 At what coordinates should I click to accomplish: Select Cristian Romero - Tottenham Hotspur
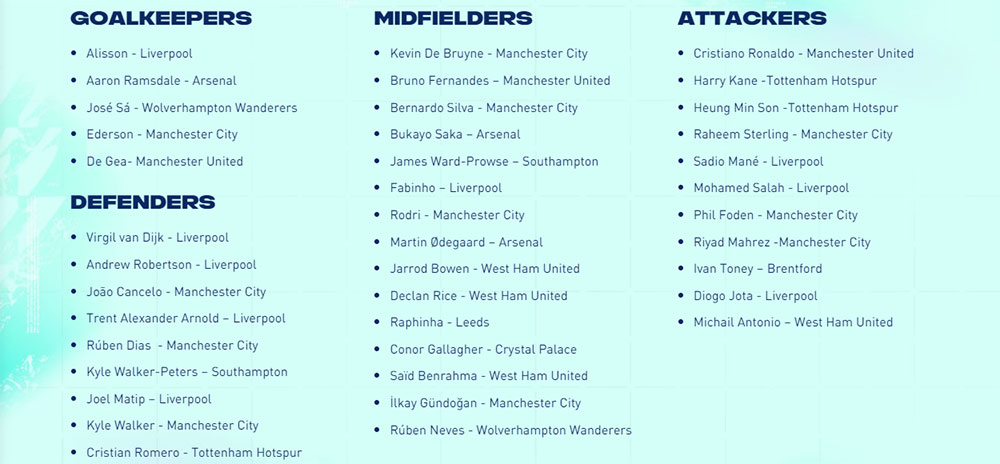pos(195,453)
